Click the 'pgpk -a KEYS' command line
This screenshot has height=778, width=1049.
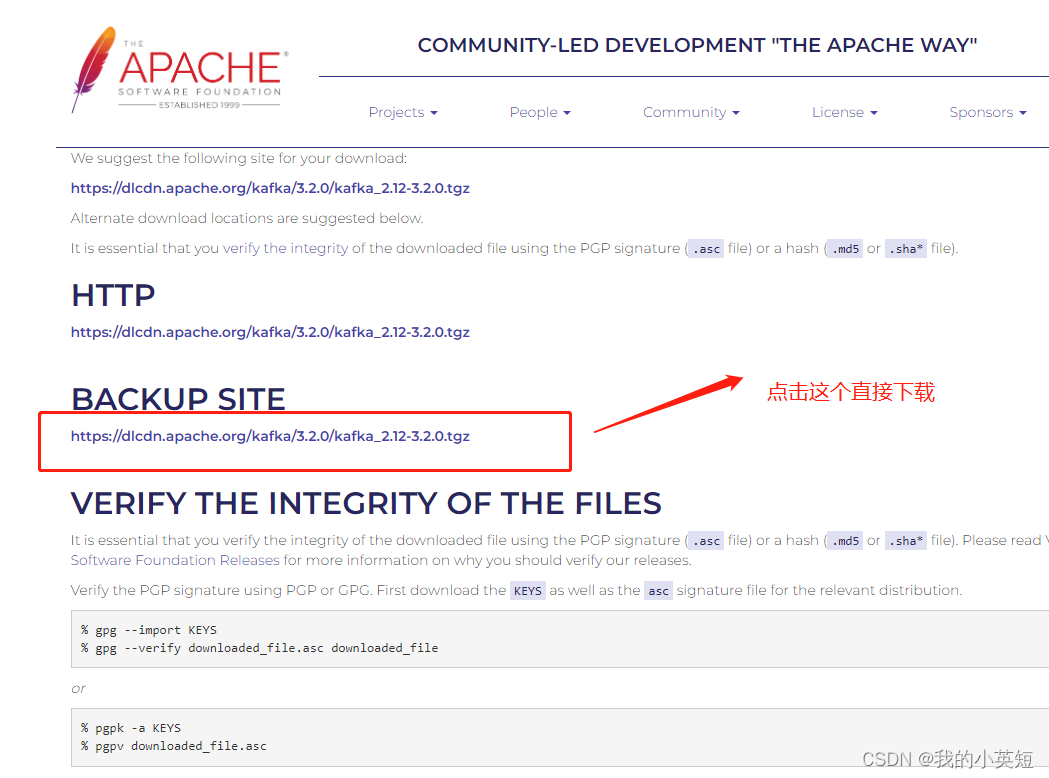point(130,728)
